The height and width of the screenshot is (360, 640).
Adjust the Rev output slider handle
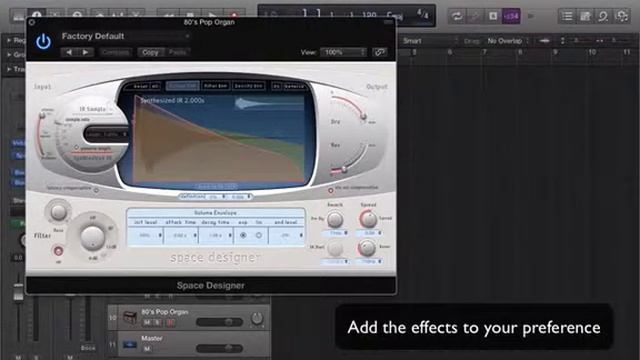[344, 169]
